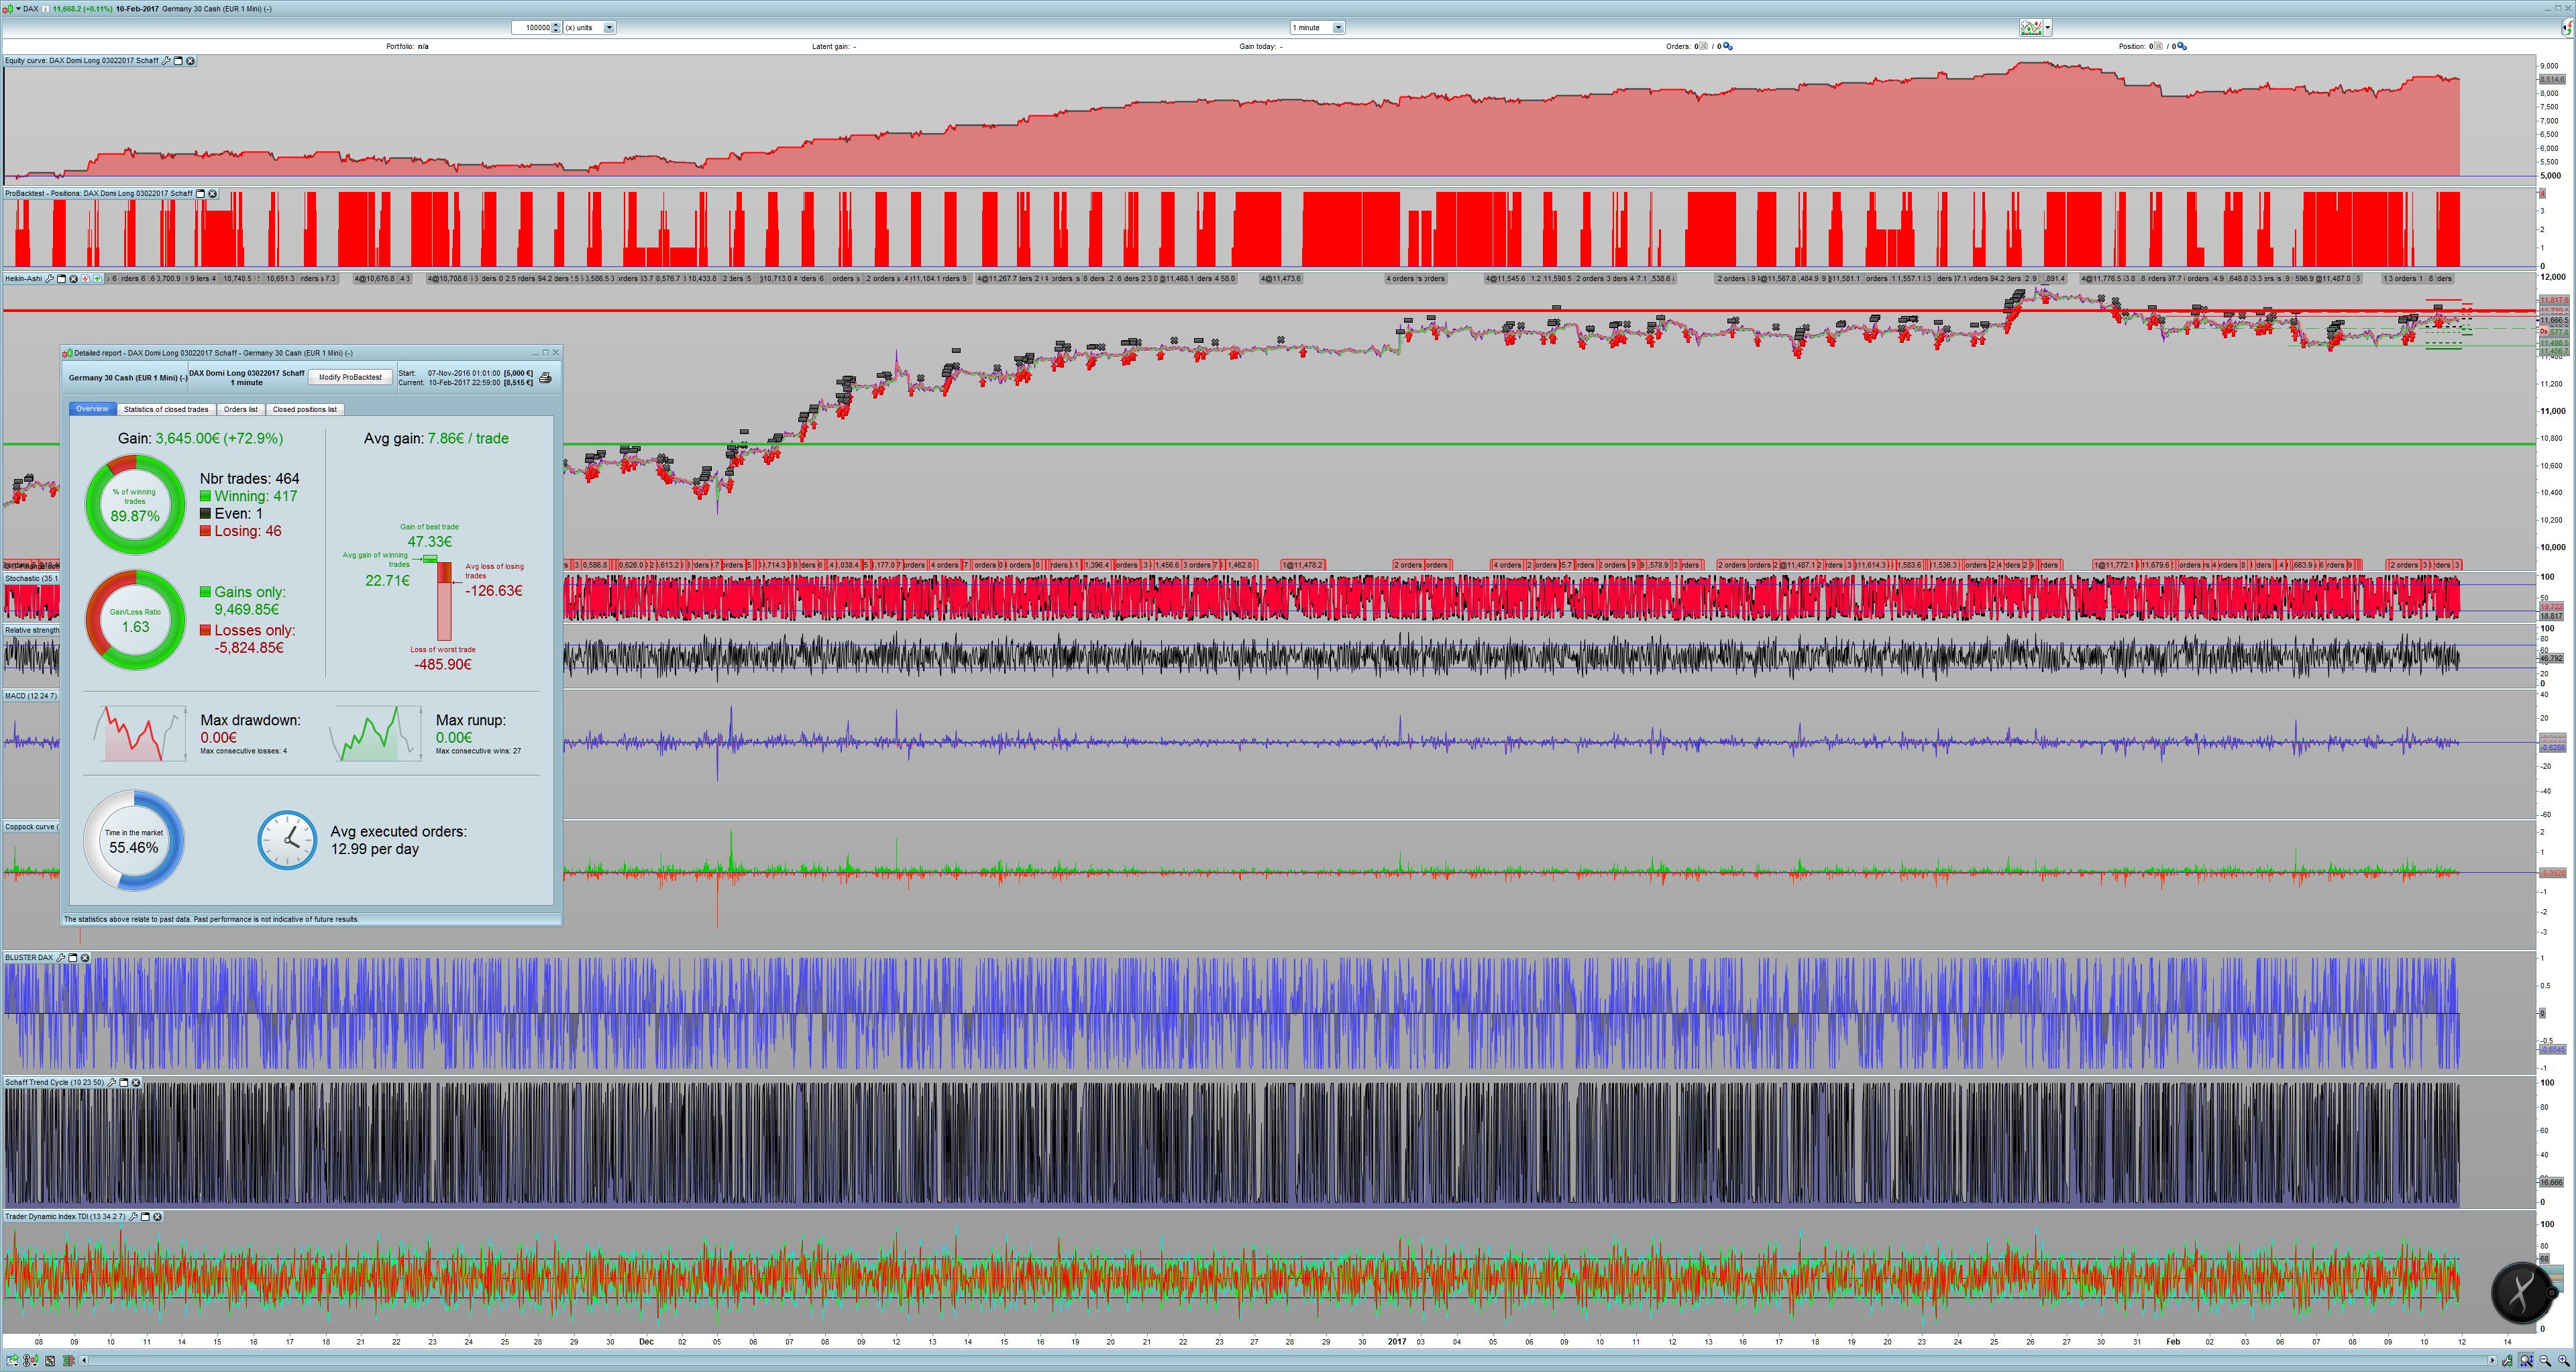This screenshot has width=2576, height=1372.
Task: Open the DAX instrument info icon
Action: coord(45,9)
